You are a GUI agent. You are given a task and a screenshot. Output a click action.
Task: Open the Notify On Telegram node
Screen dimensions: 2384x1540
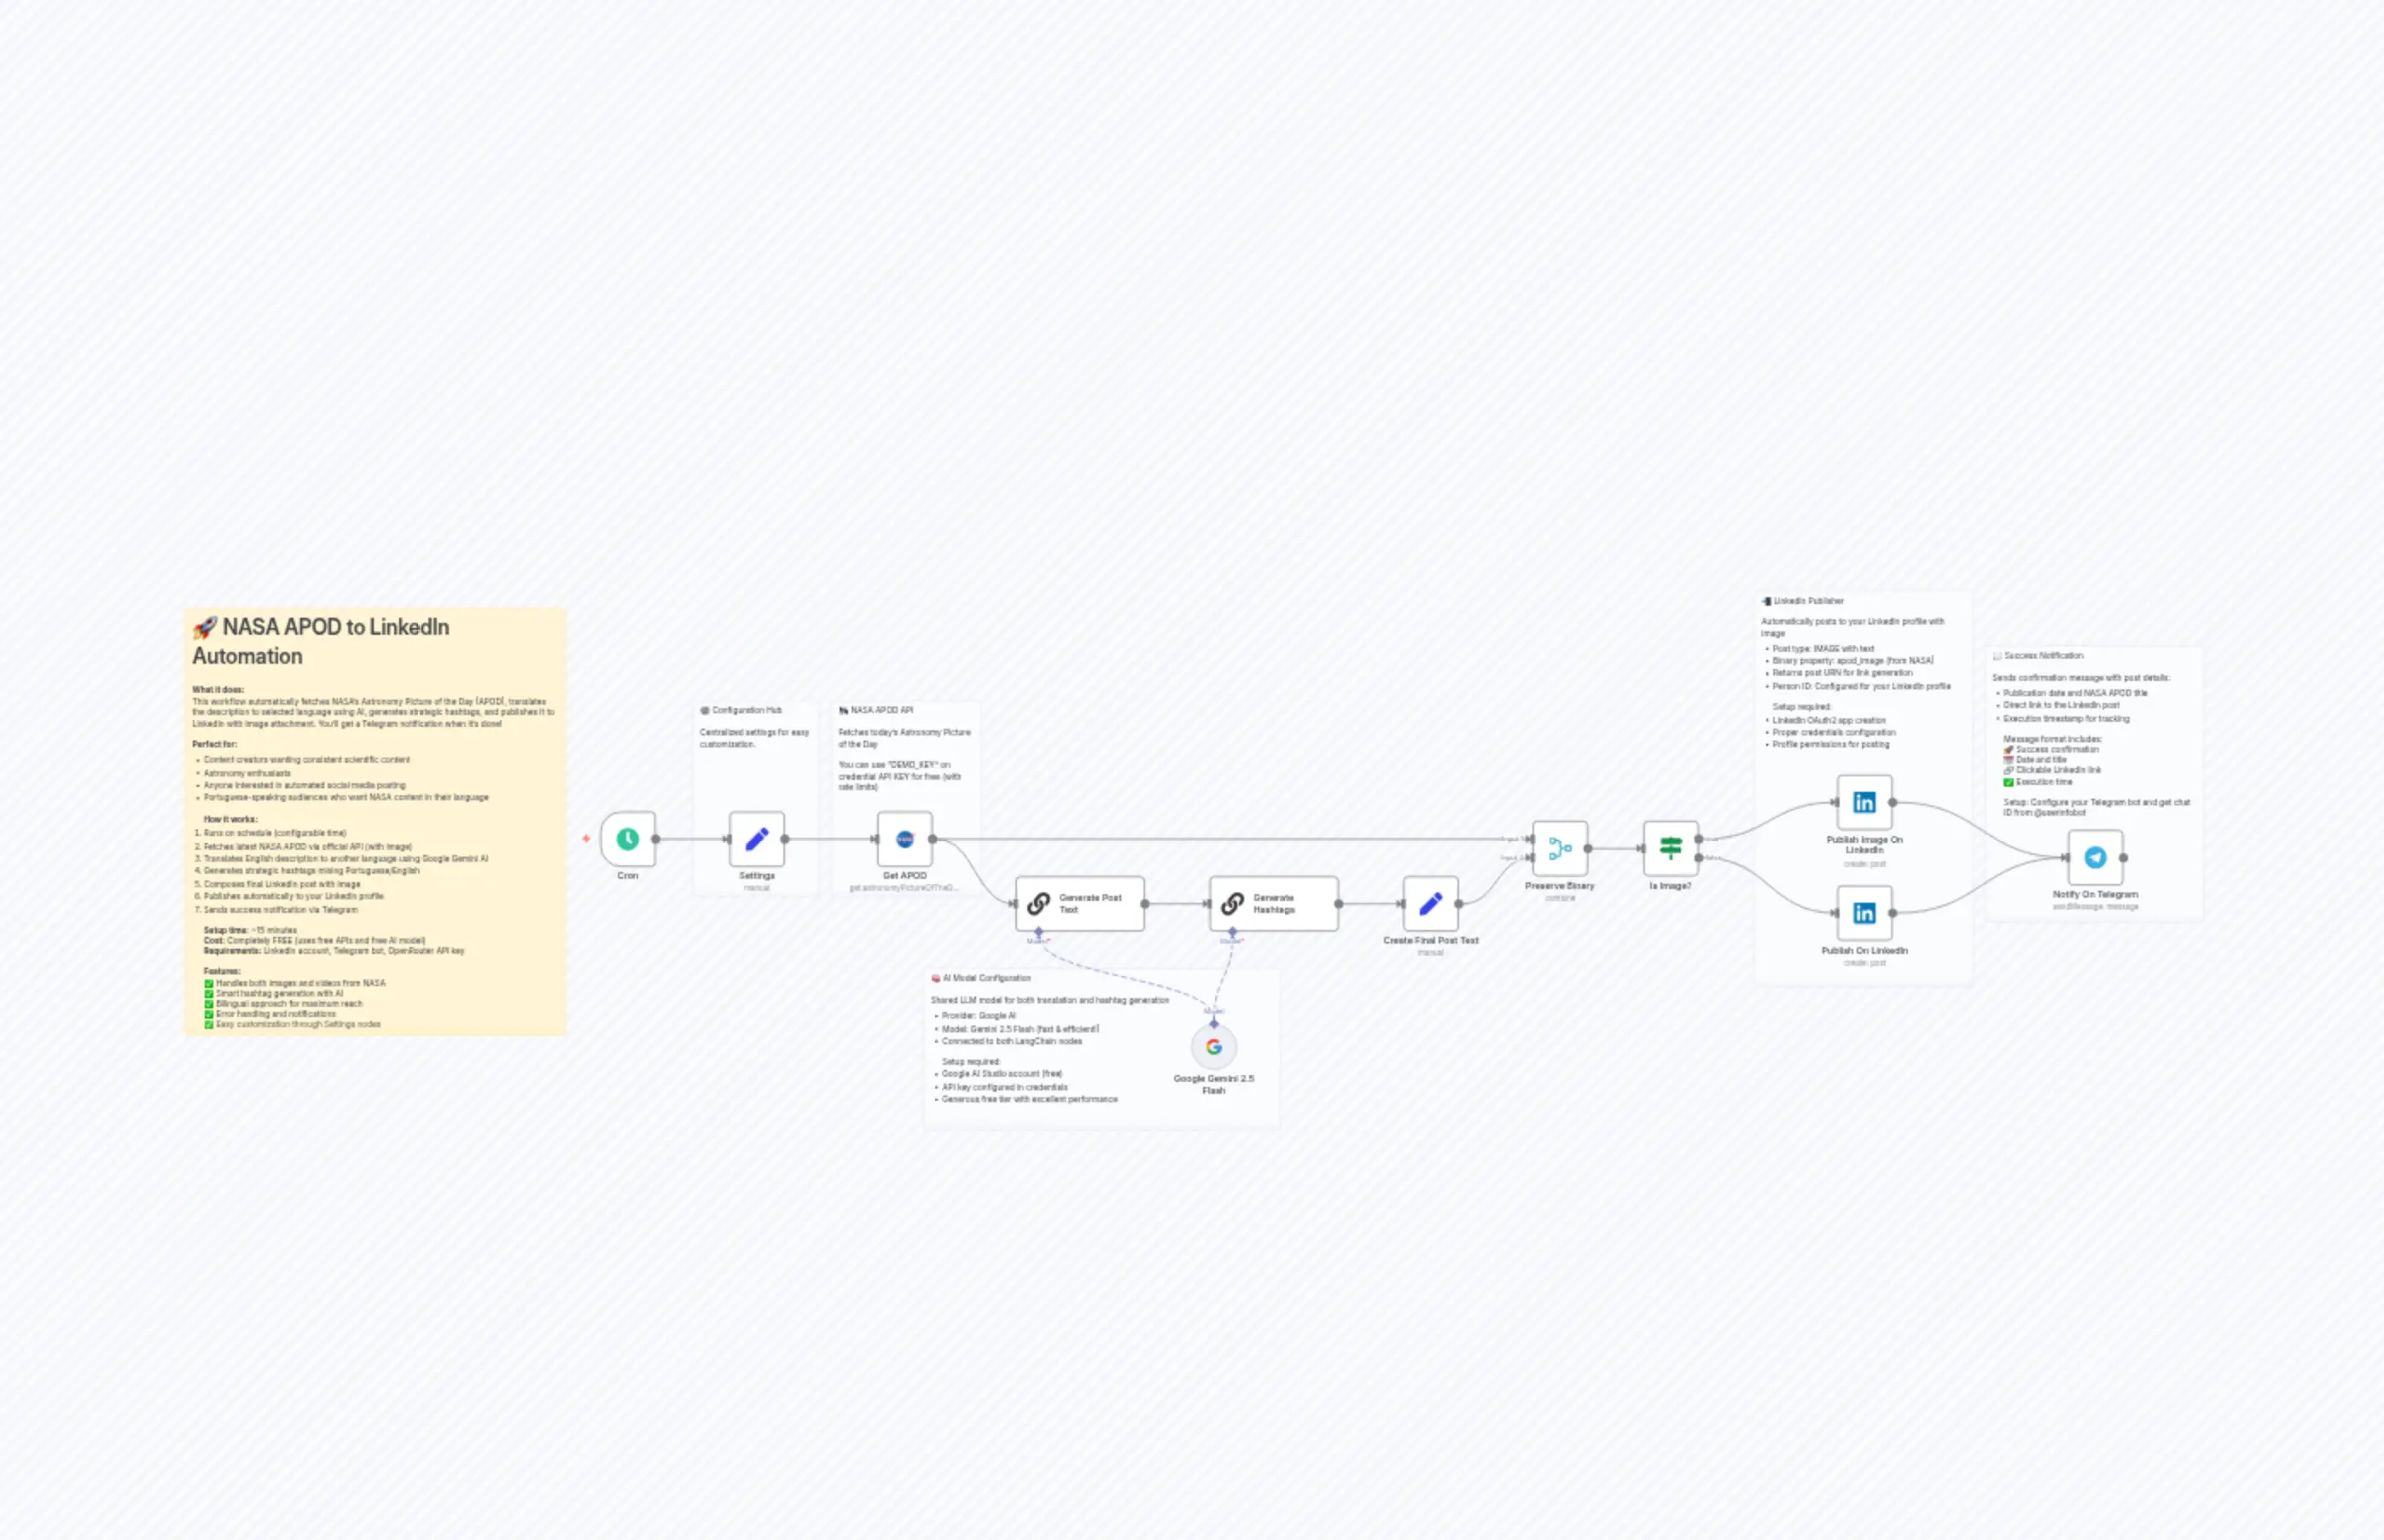click(x=2094, y=857)
